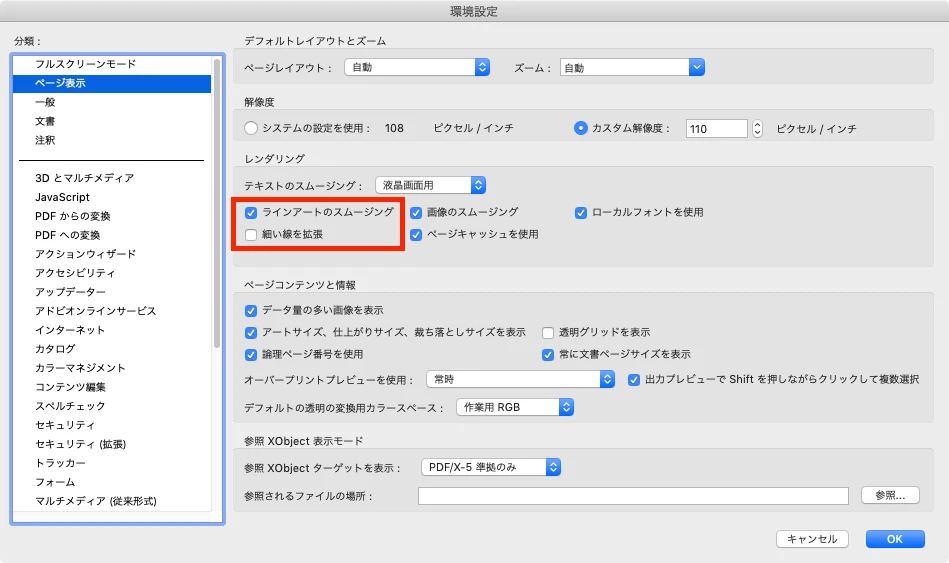Viewport: 949px width, 563px height.
Task: Open ページレイアウト dropdown
Action: pos(417,67)
